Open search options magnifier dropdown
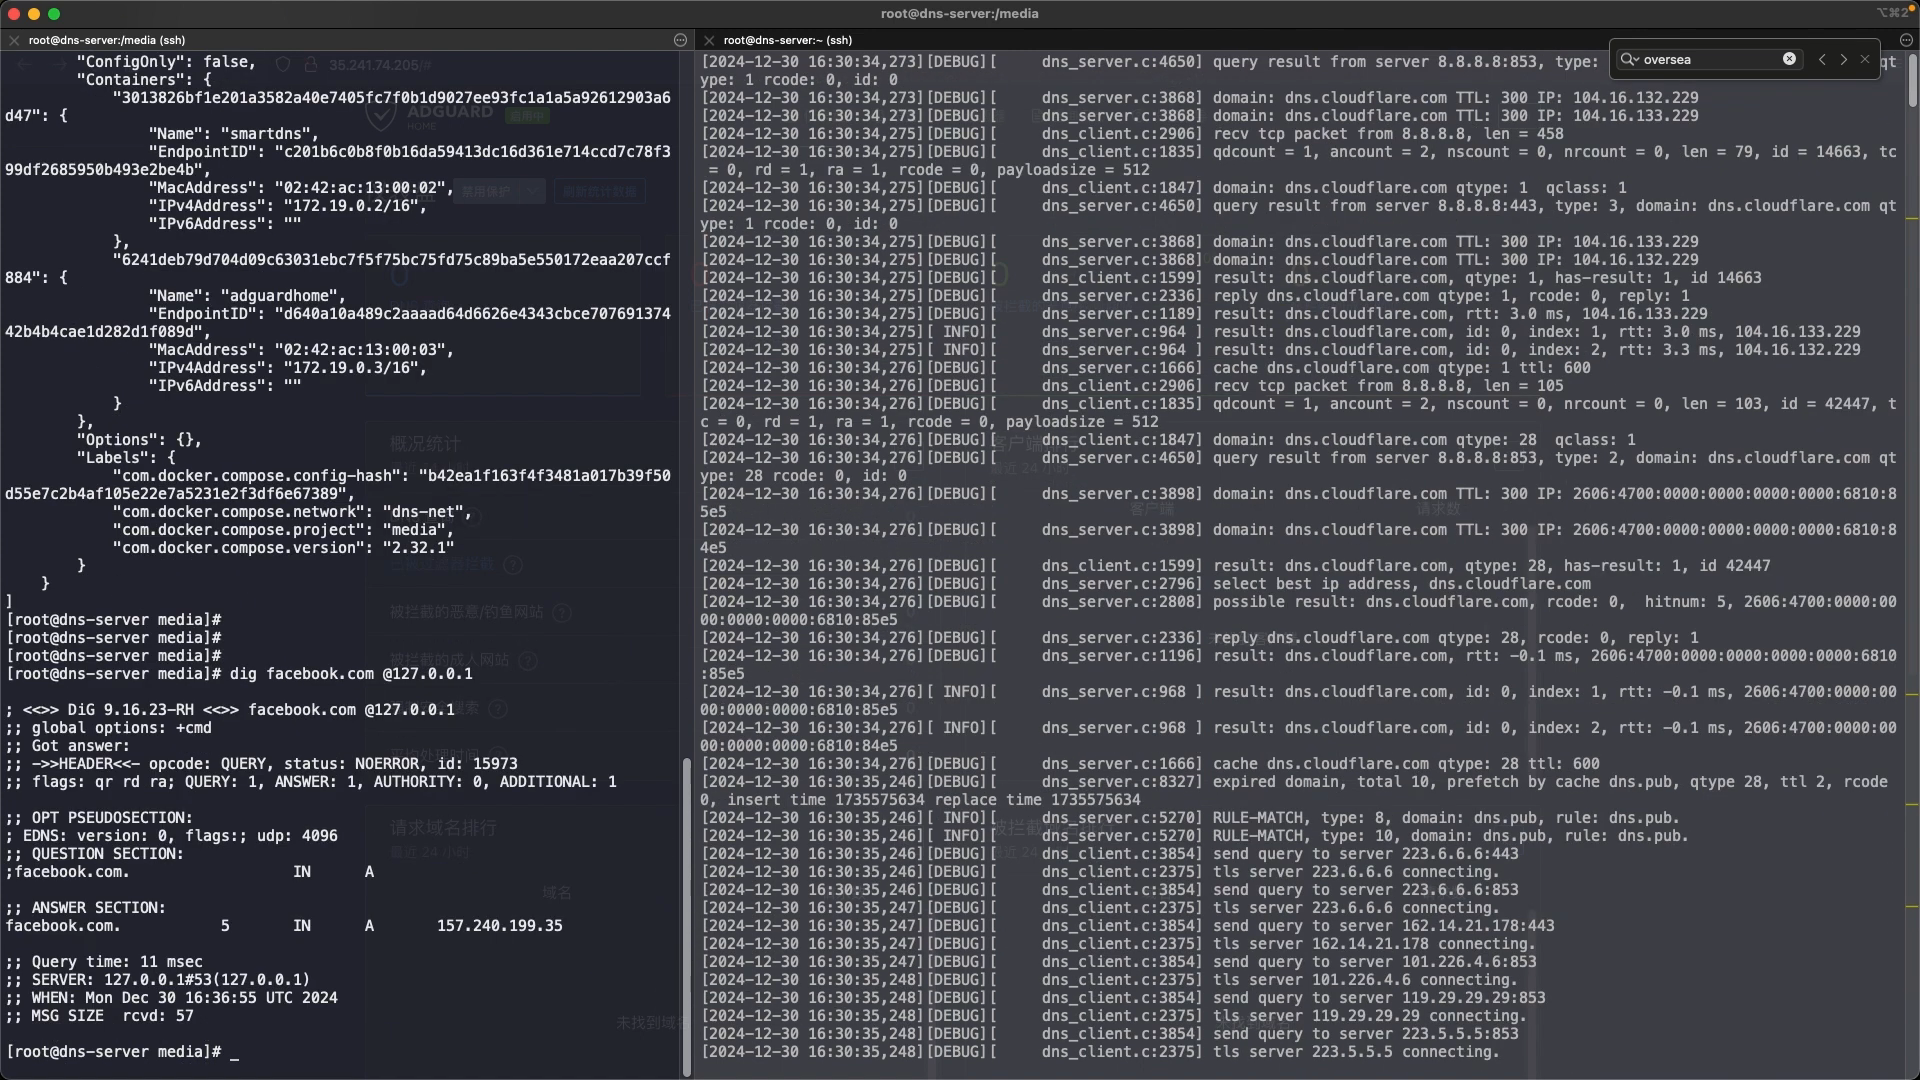 coord(1629,59)
